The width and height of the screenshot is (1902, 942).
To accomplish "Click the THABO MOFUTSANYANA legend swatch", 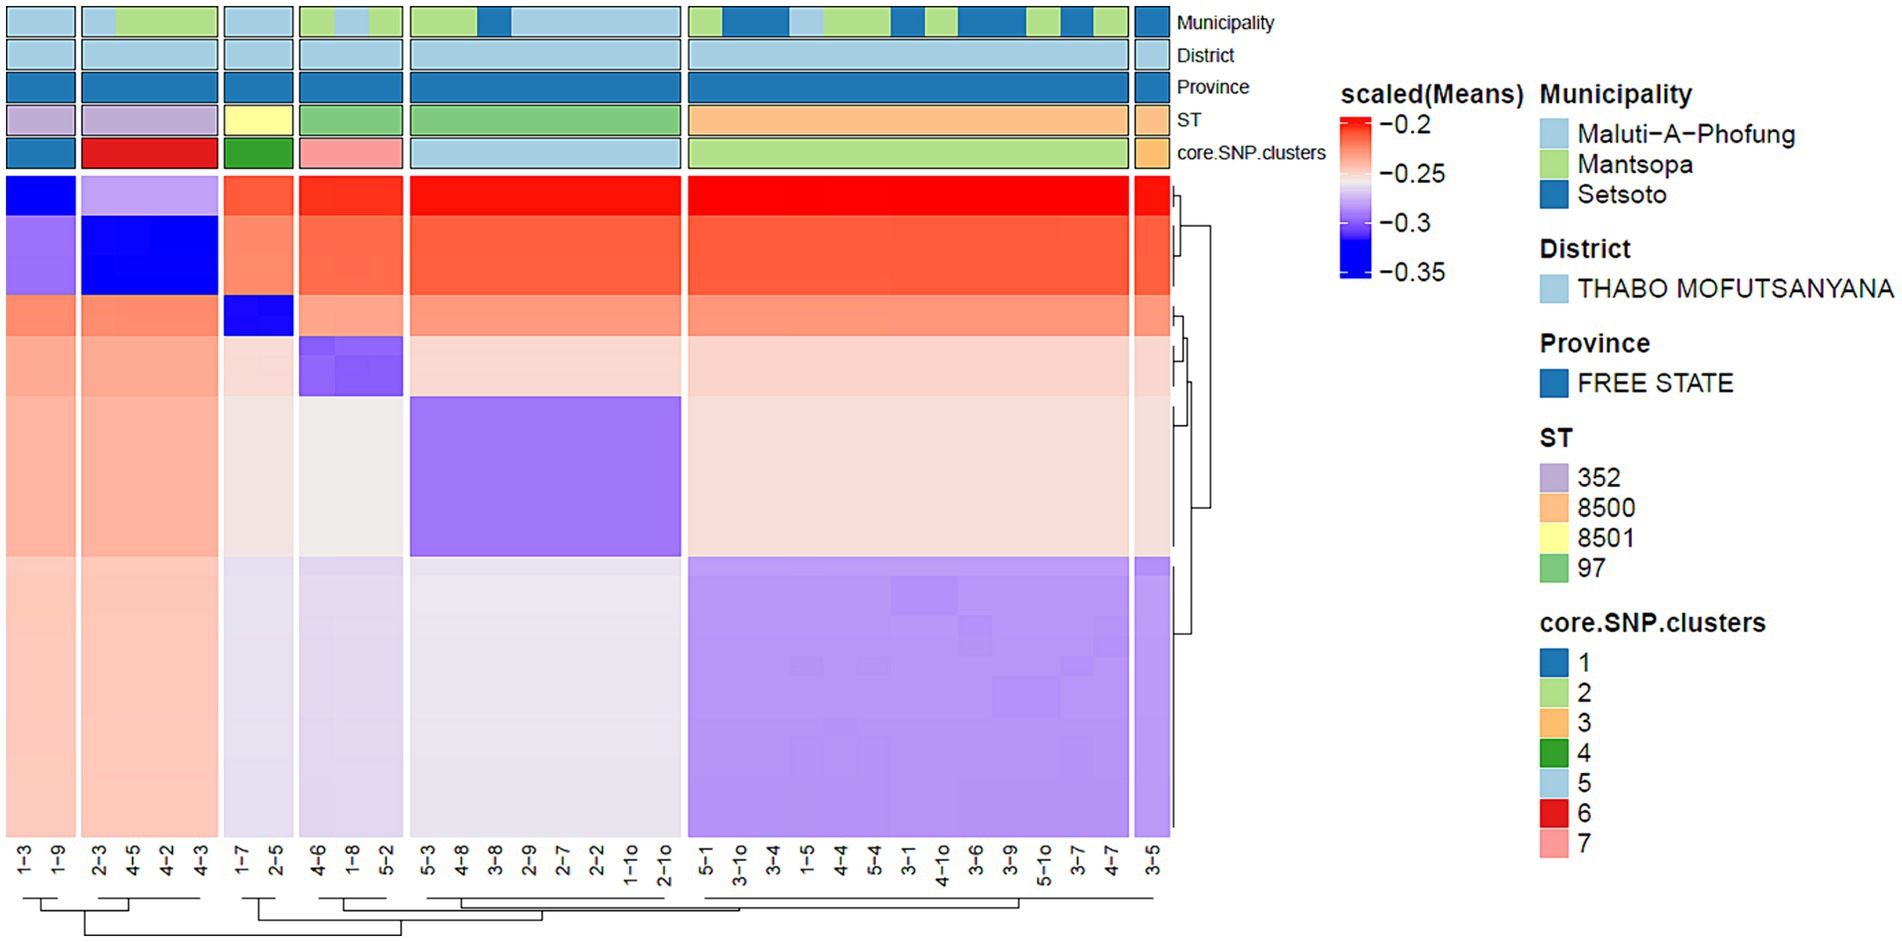I will (x=1554, y=289).
